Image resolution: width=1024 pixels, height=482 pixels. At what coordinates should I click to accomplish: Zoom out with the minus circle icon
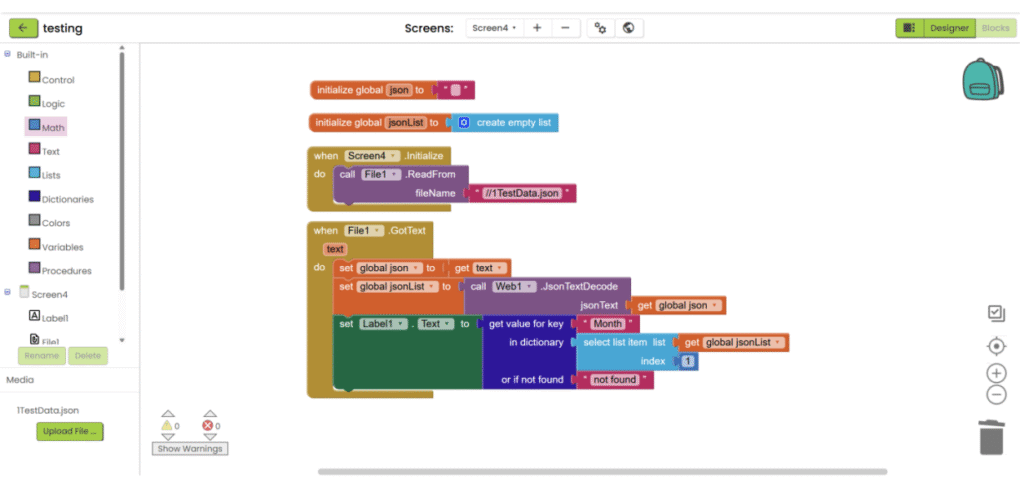tap(996, 394)
